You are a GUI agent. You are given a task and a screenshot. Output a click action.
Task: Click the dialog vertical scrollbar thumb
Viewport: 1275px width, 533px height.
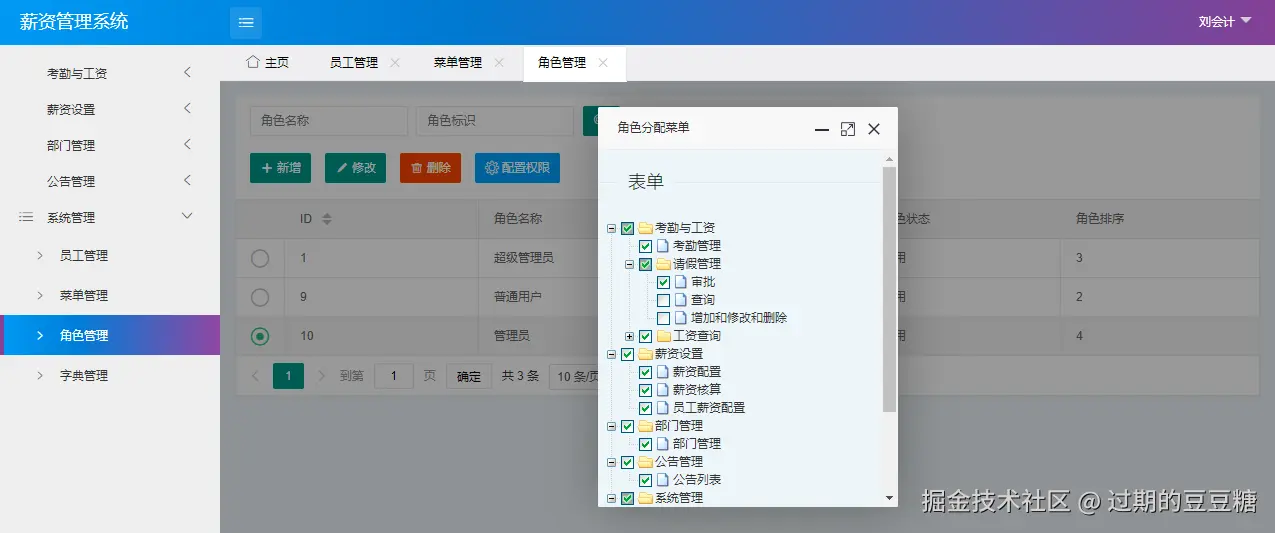[x=889, y=289]
